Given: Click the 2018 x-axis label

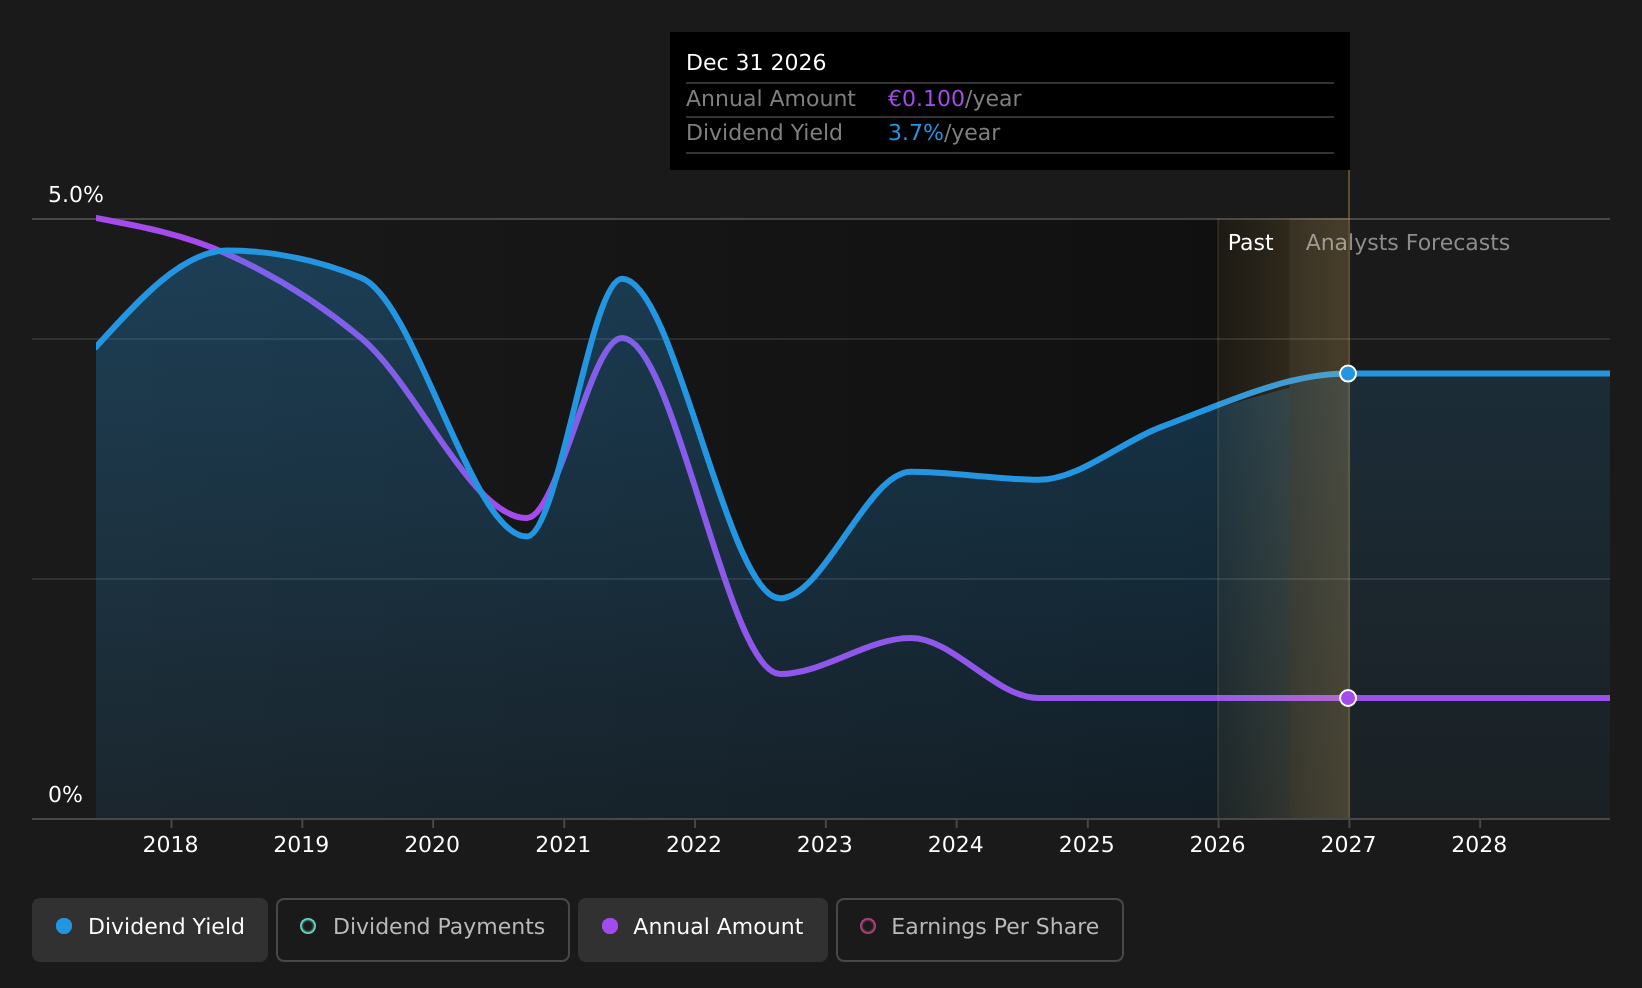Looking at the screenshot, I should 170,845.
